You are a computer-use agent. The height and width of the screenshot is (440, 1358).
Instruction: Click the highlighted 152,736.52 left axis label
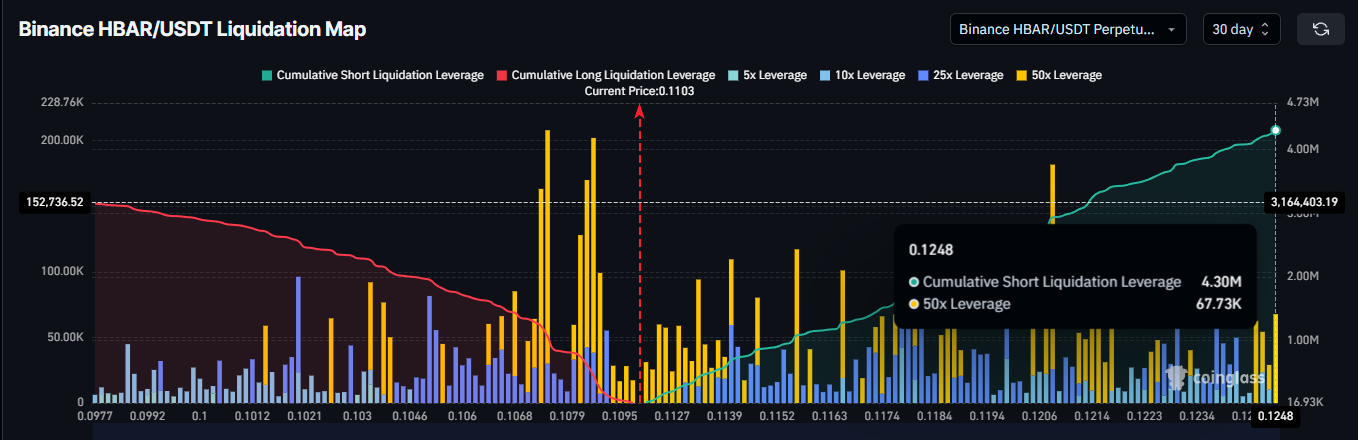pyautogui.click(x=55, y=203)
